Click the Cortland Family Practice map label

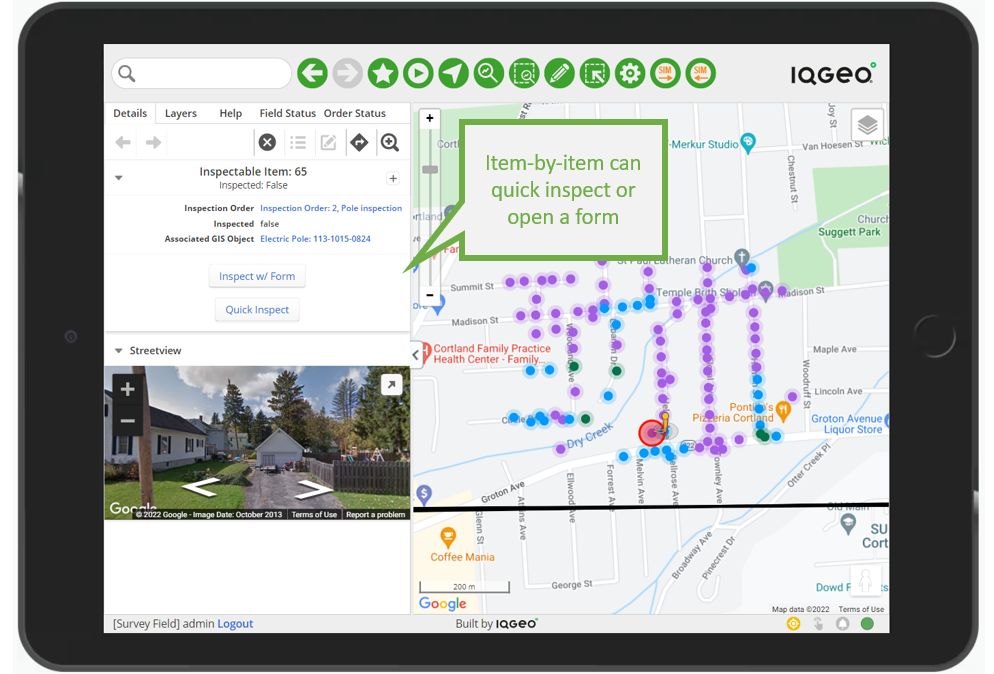492,354
